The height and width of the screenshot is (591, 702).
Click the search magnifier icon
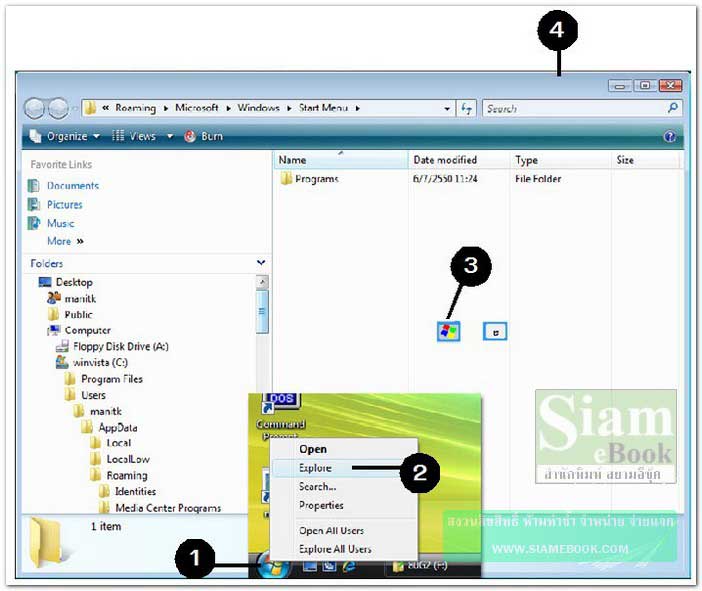[x=672, y=108]
